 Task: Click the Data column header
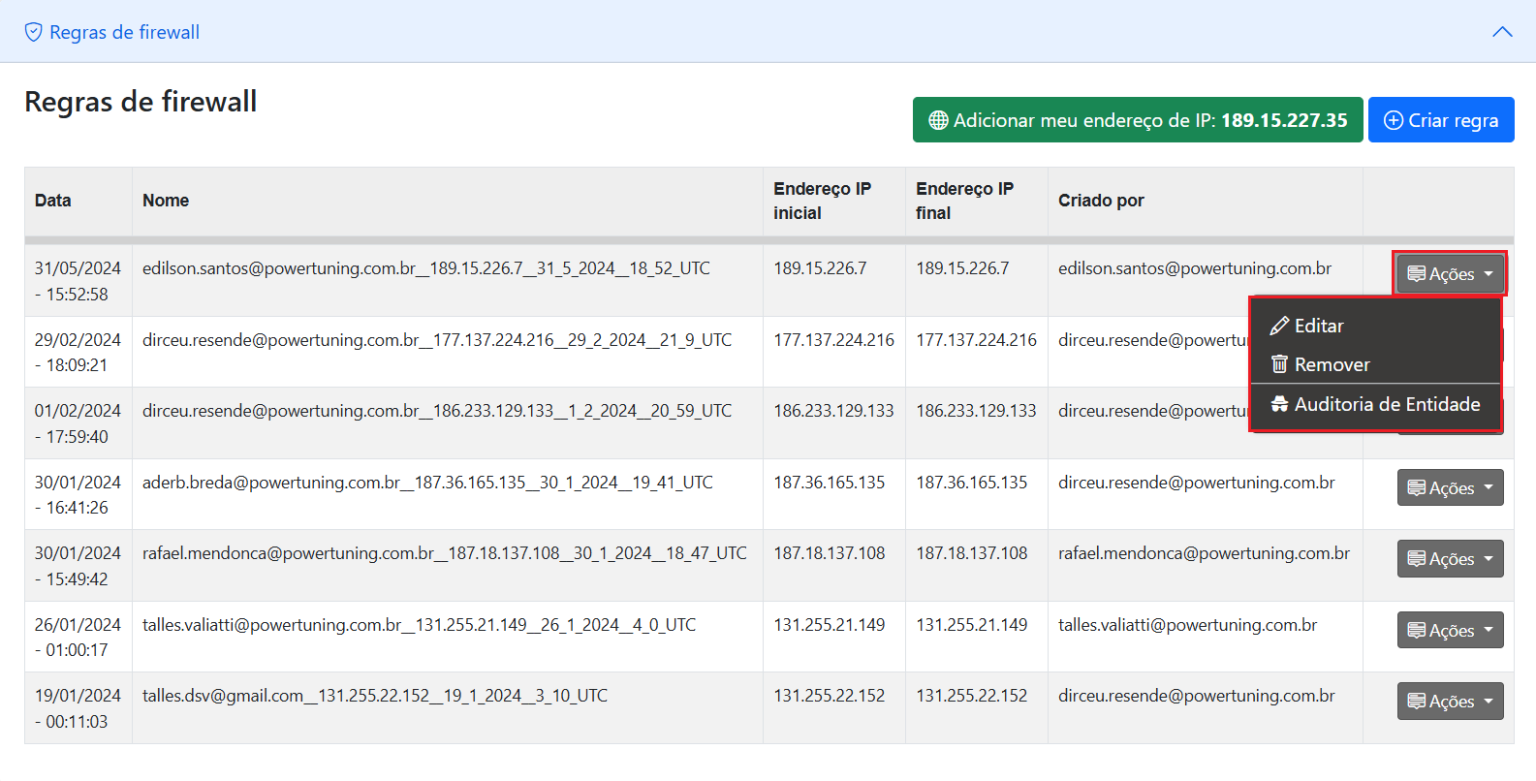[x=53, y=200]
